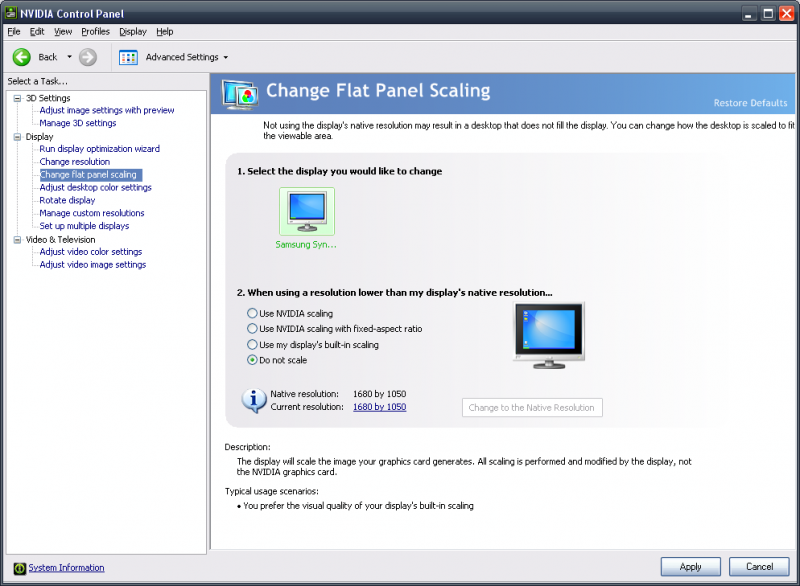Viewport: 800px width, 586px height.
Task: Open Run display optimization wizard
Action: (x=99, y=149)
